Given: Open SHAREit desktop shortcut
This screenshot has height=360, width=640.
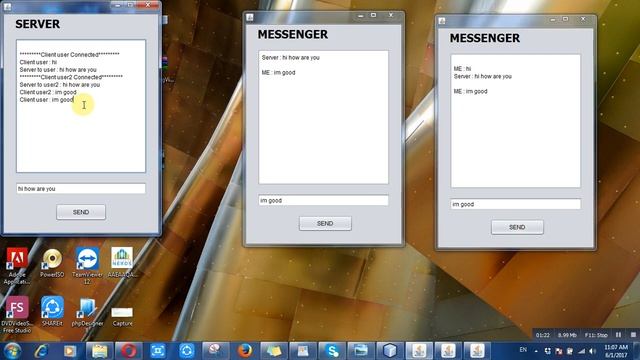Looking at the screenshot, I should click(x=52, y=311).
